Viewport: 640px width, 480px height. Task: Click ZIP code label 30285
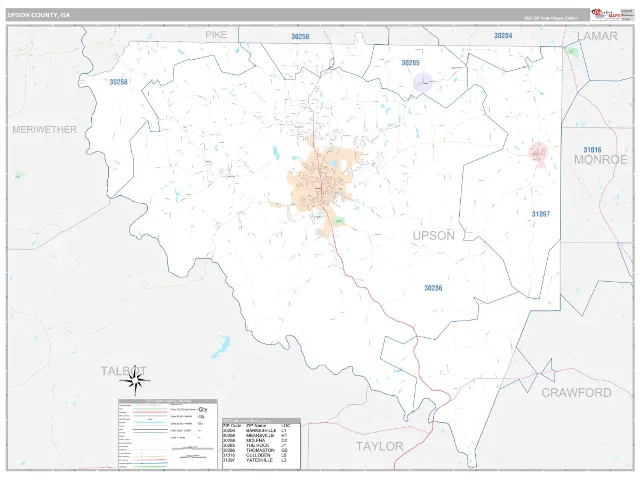tap(410, 62)
